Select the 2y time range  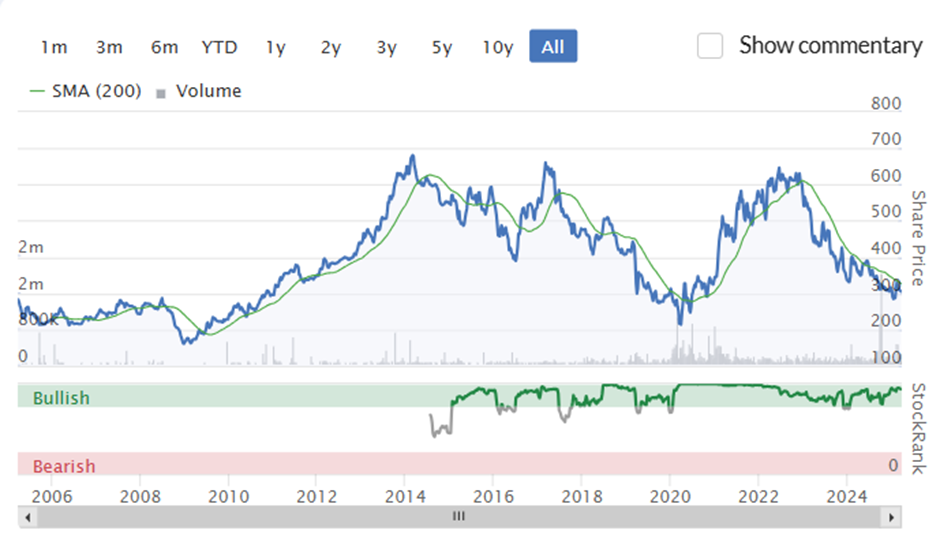pos(331,47)
